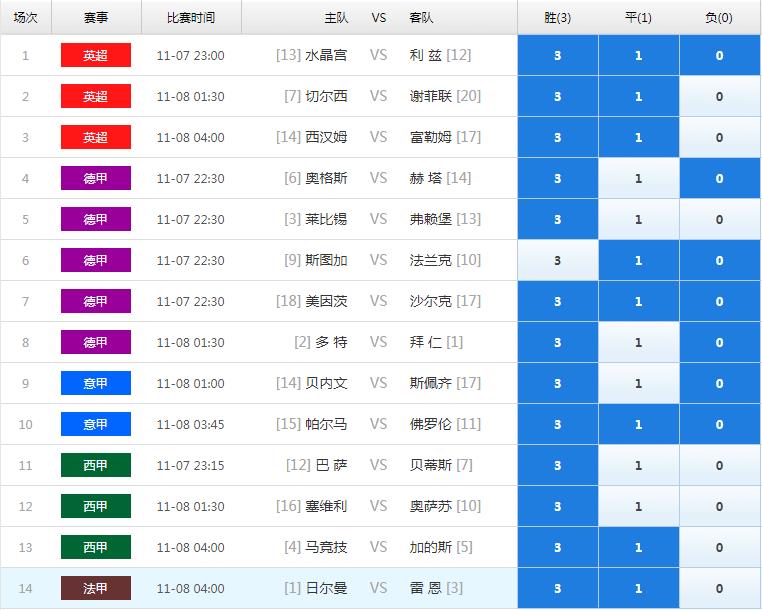Click row number 14

[25, 589]
